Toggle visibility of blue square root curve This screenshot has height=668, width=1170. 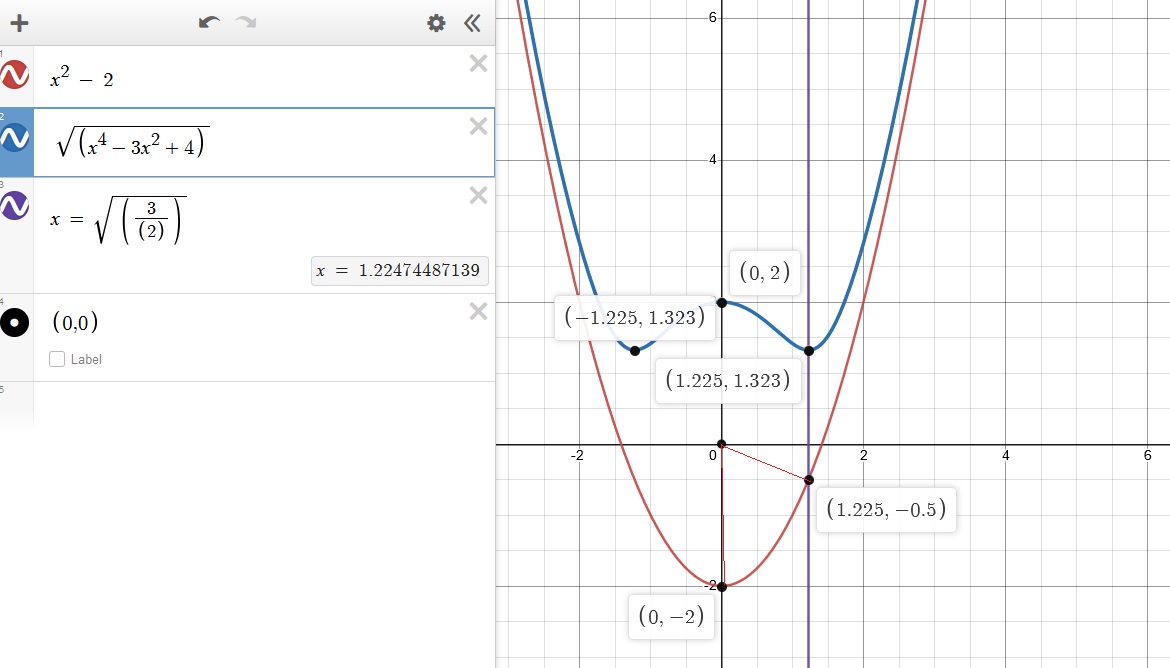pyautogui.click(x=15, y=142)
